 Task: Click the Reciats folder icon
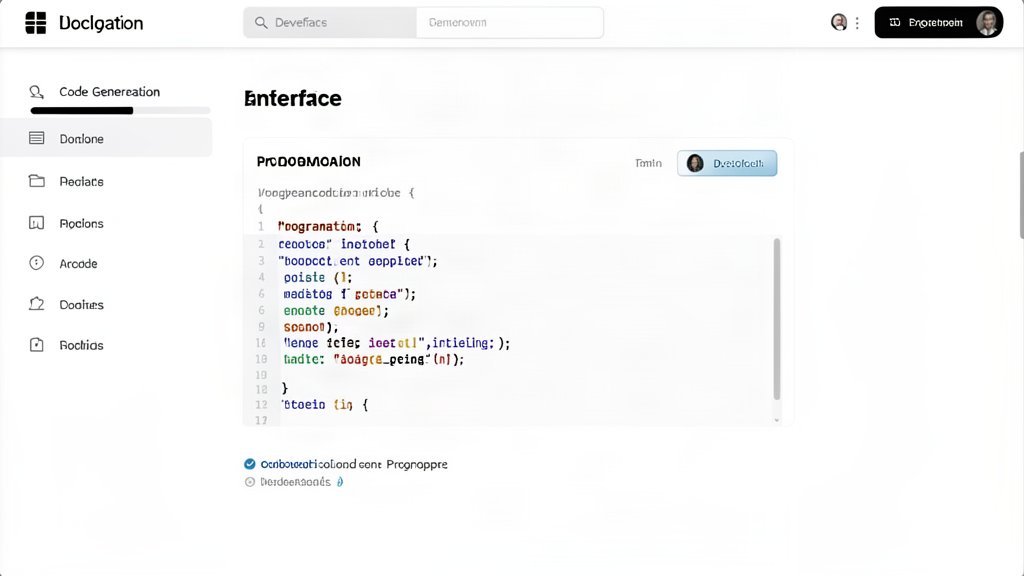coord(37,181)
